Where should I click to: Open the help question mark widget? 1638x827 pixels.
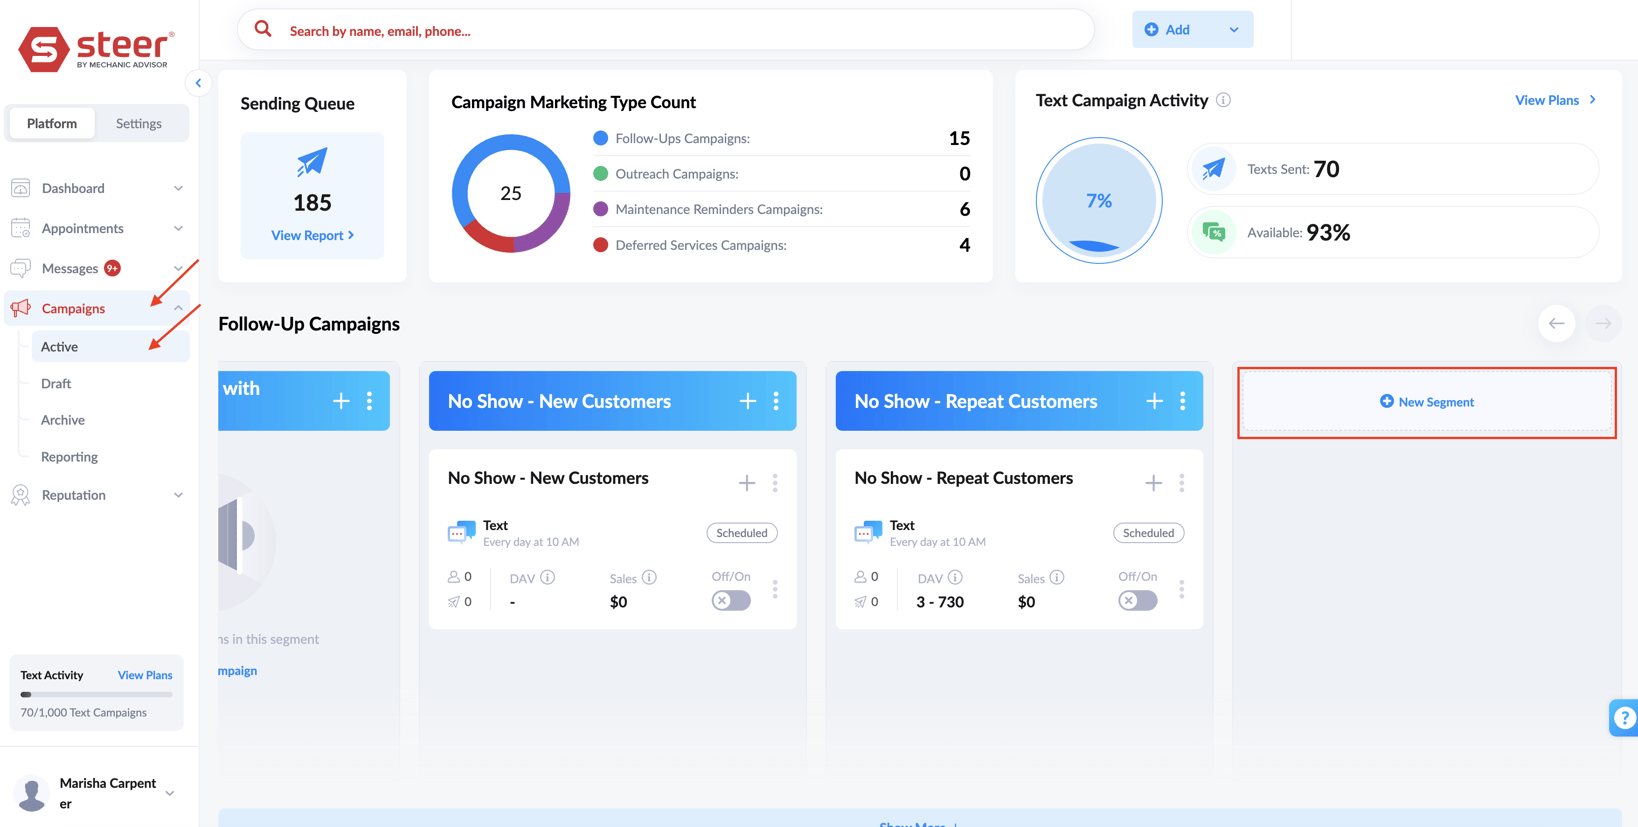tap(1624, 717)
